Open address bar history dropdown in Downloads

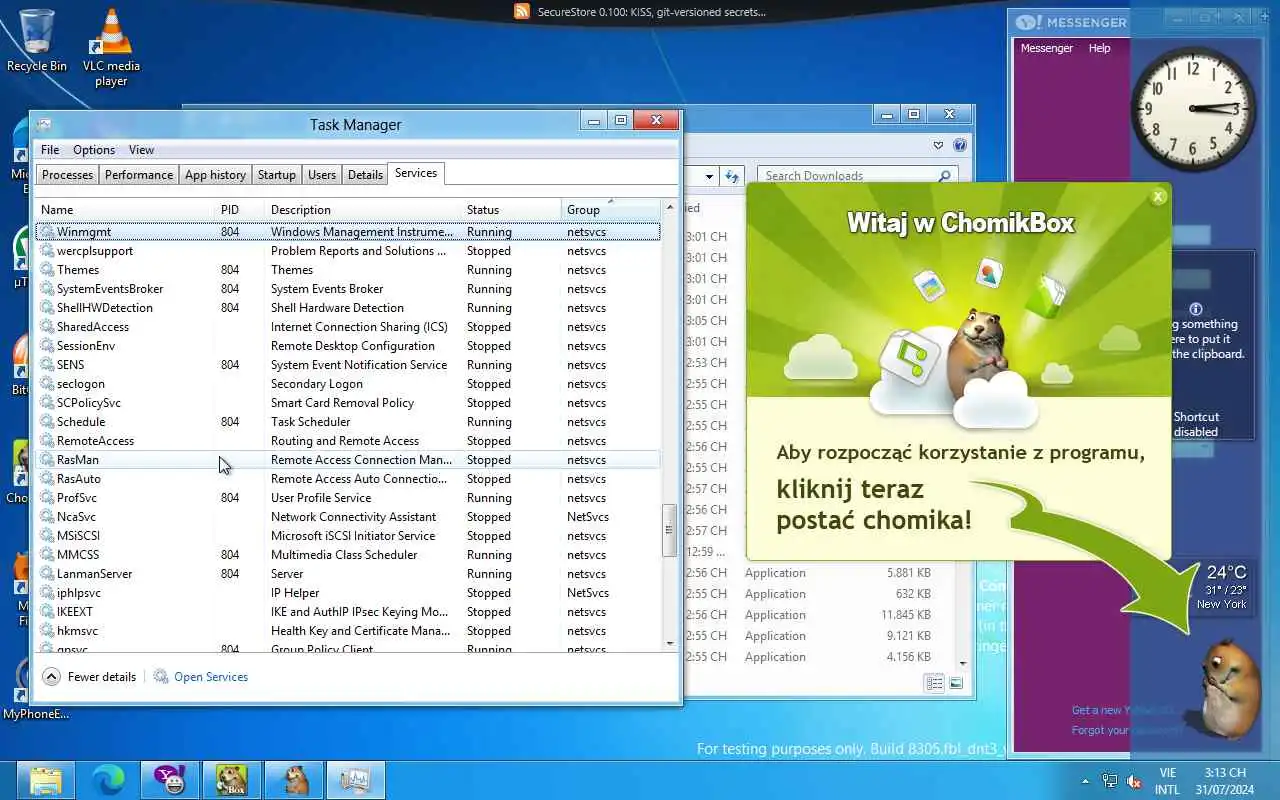(x=709, y=176)
